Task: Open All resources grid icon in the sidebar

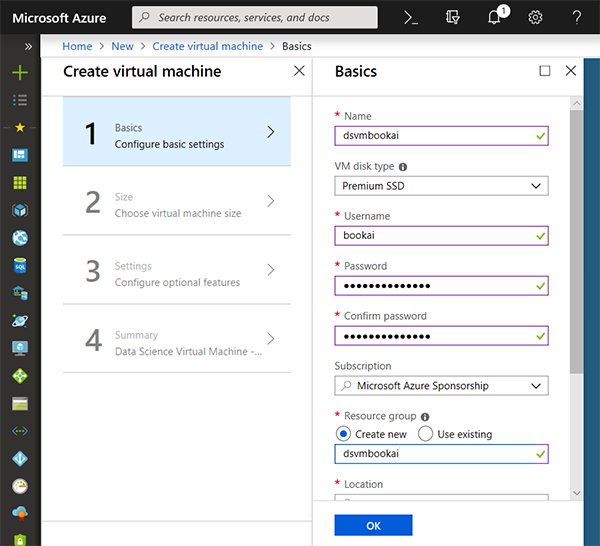Action: point(20,183)
